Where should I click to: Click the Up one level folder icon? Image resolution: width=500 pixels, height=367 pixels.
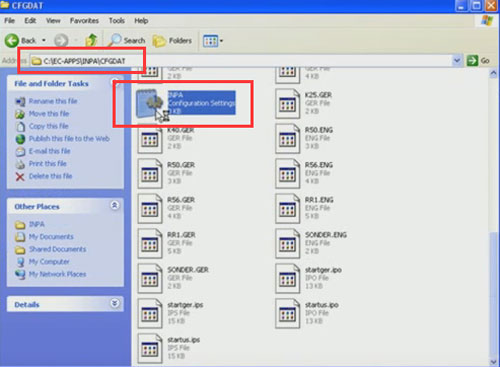(91, 40)
